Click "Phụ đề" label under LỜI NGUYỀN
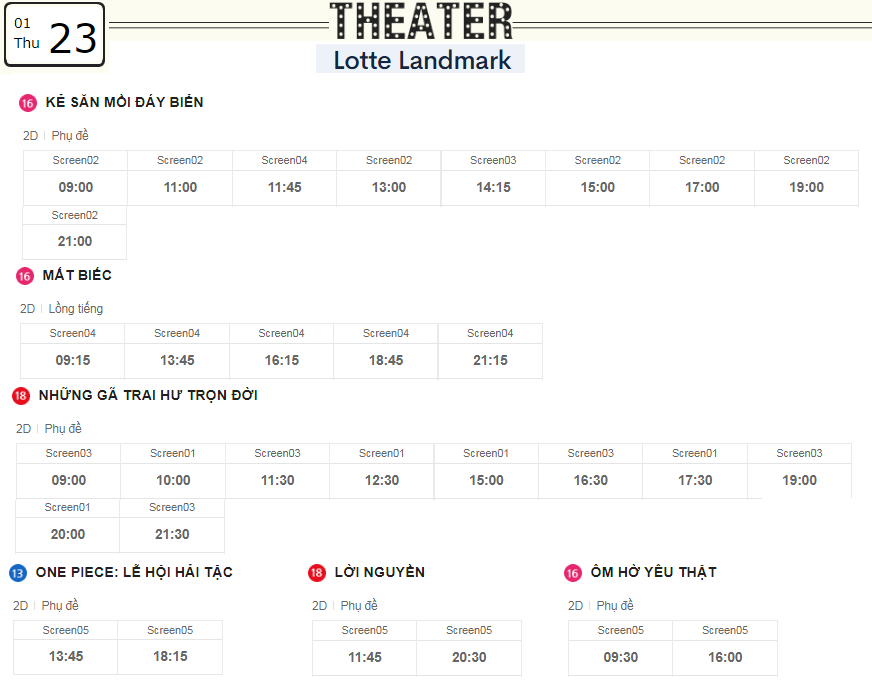Viewport: 872px width, 686px height. coord(359,605)
